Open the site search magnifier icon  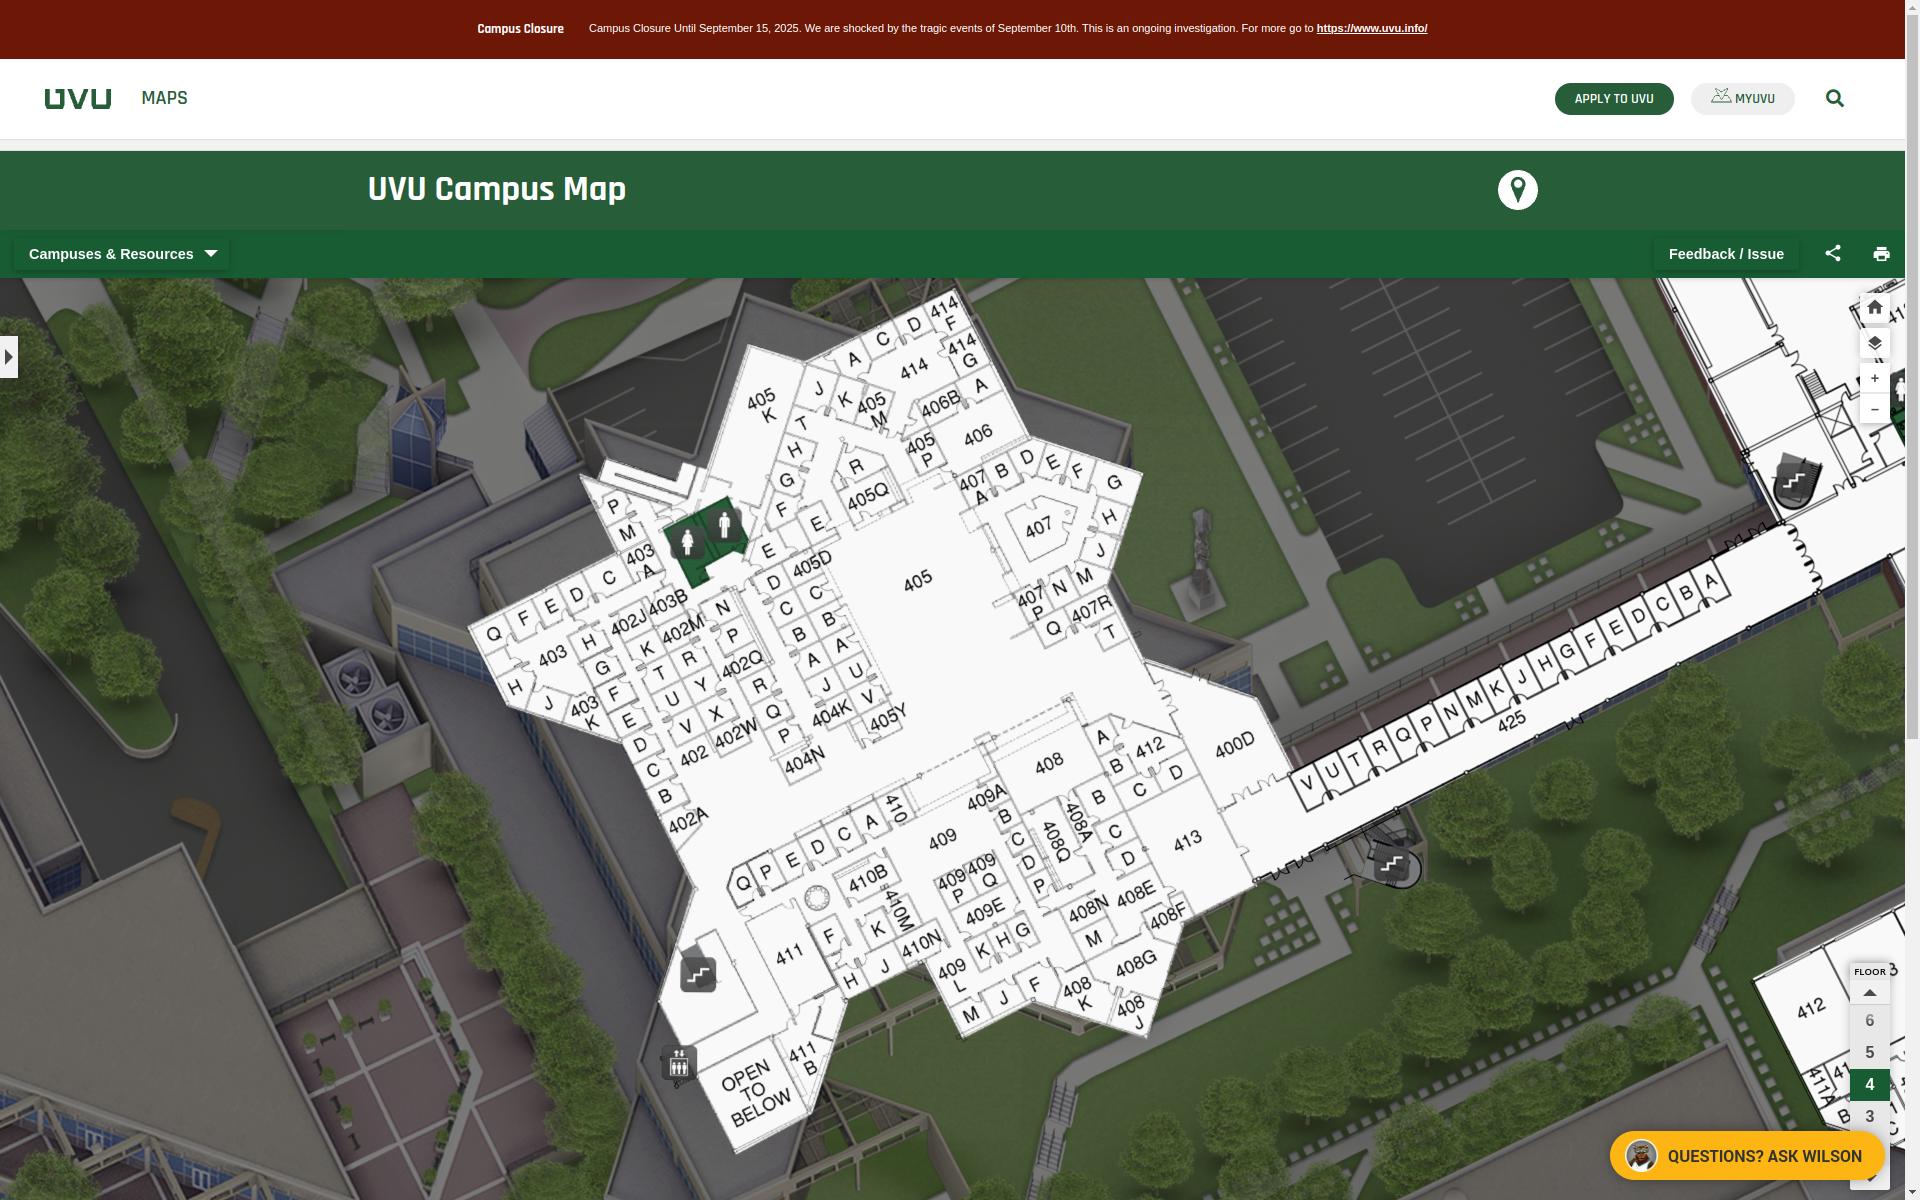click(x=1834, y=98)
